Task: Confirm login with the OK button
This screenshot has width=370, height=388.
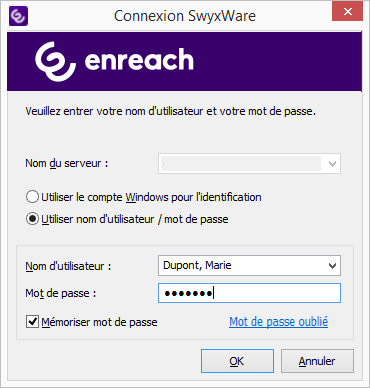Action: [x=237, y=361]
